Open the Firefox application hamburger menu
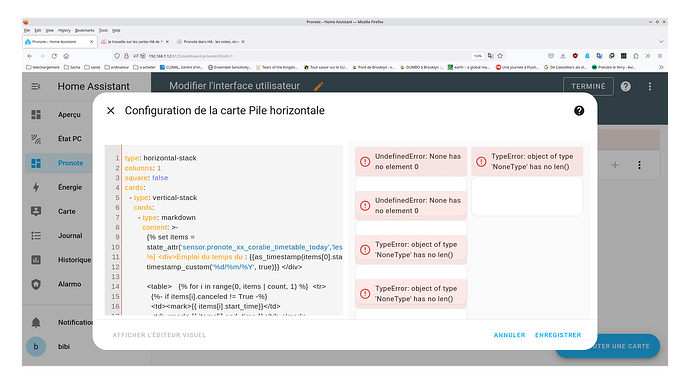690x392 pixels. pos(660,56)
